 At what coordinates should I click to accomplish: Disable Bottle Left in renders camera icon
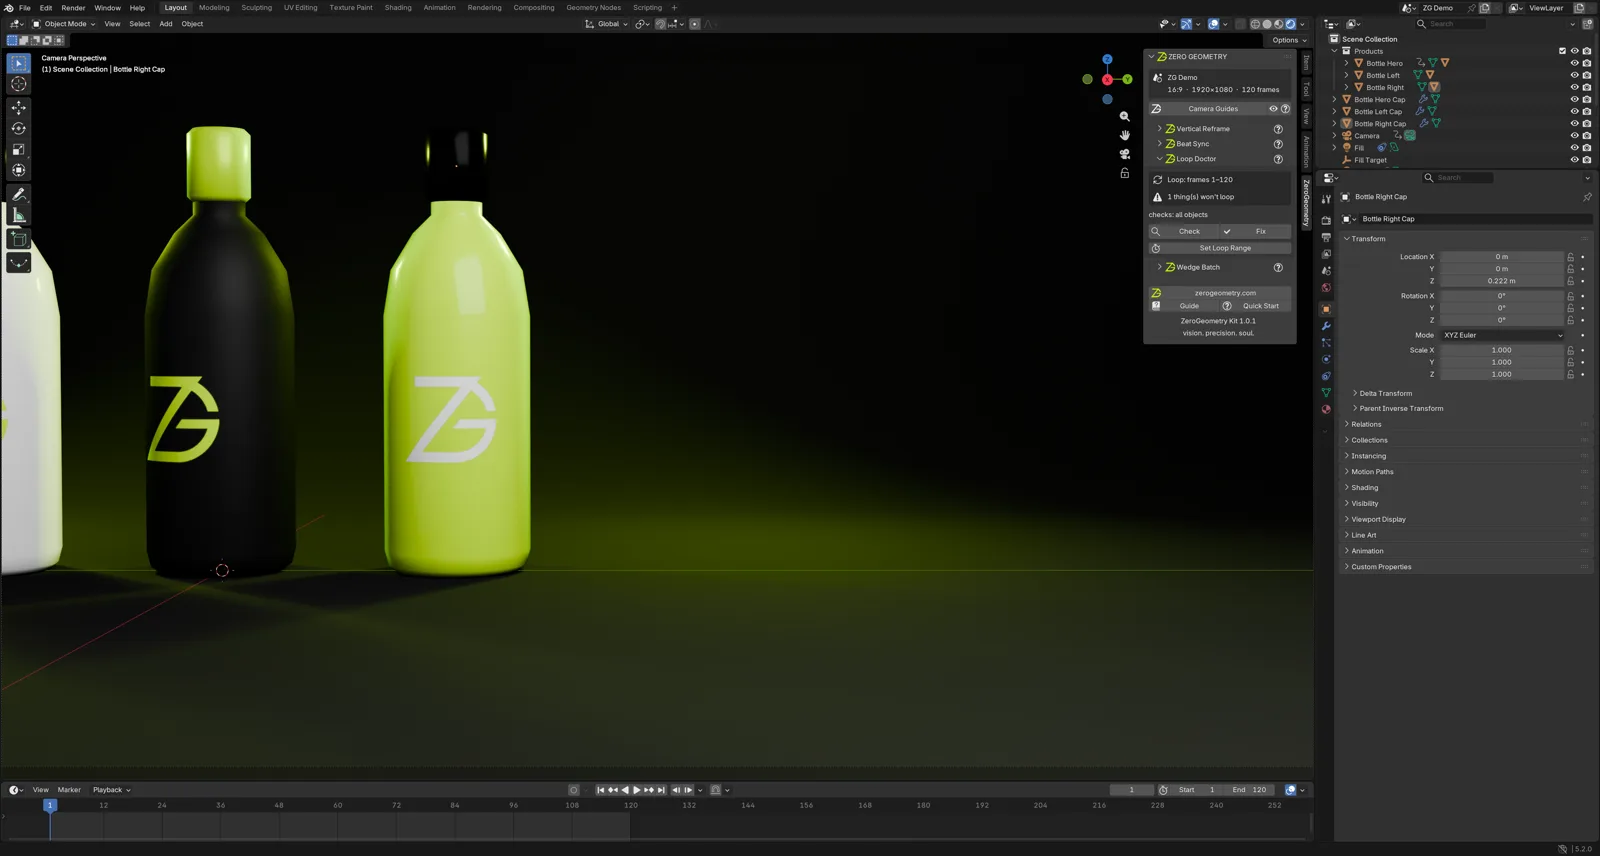point(1587,75)
